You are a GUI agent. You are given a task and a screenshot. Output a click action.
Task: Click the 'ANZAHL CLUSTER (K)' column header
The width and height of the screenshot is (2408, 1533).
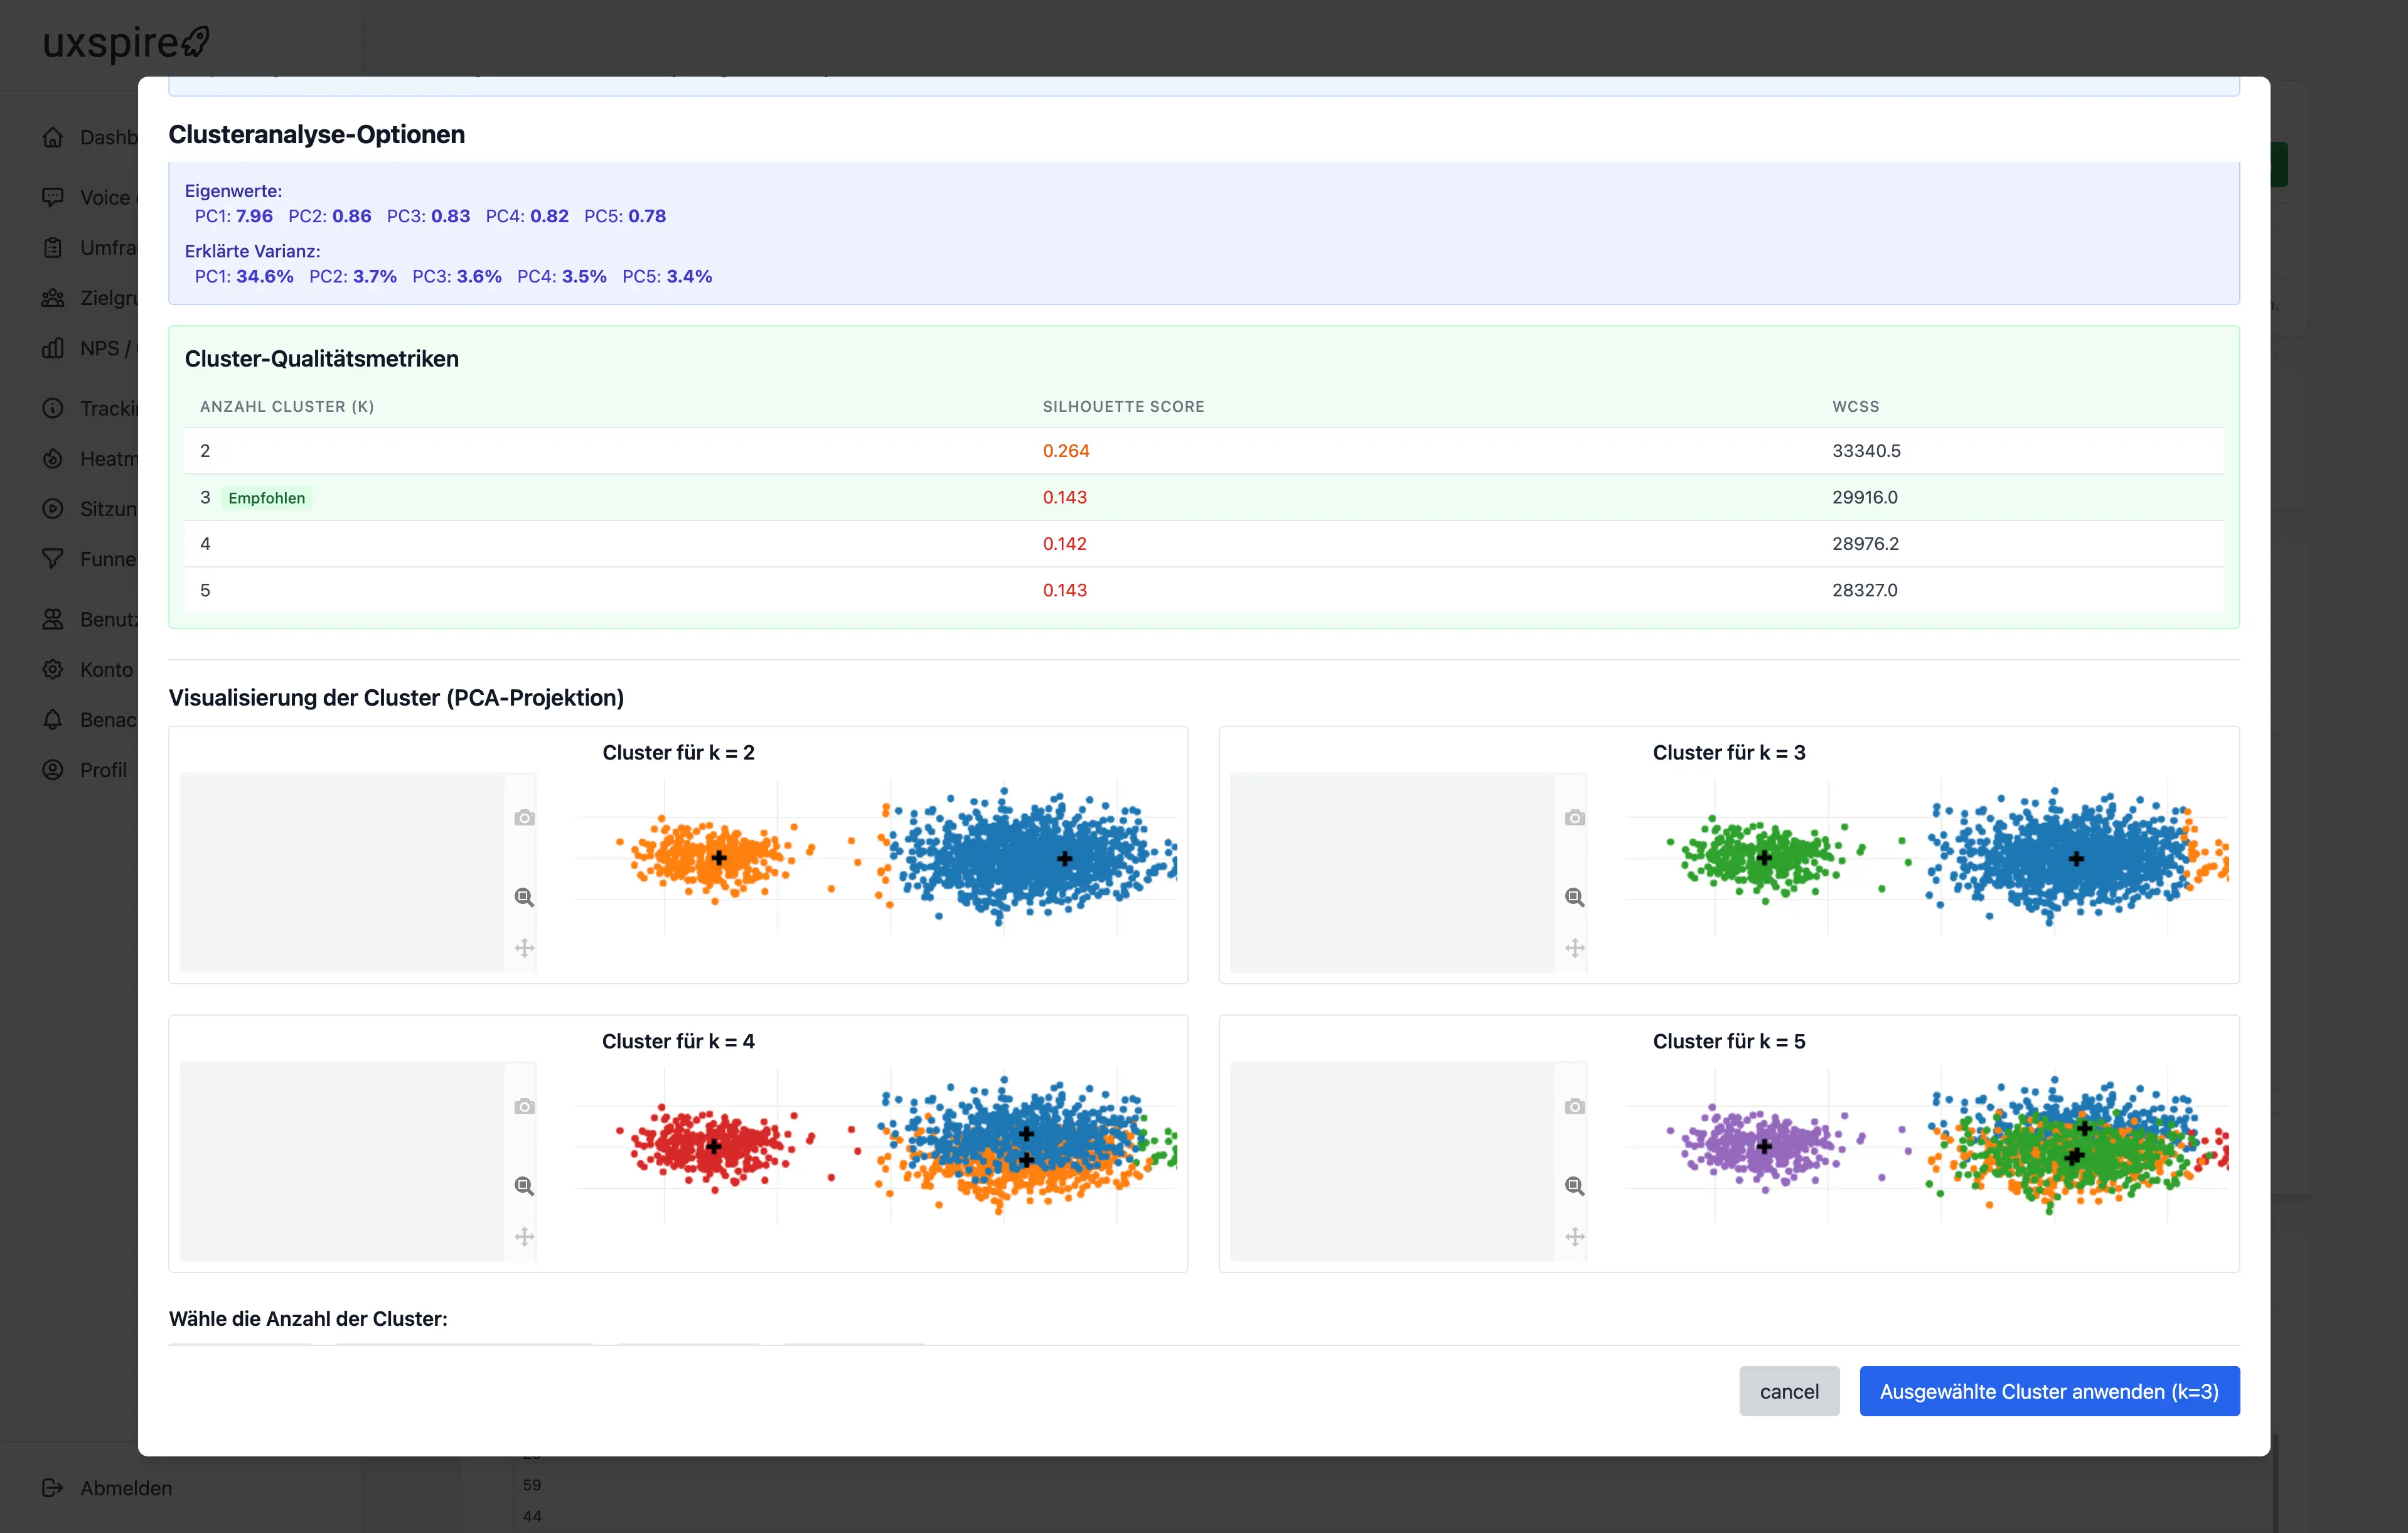(x=287, y=406)
